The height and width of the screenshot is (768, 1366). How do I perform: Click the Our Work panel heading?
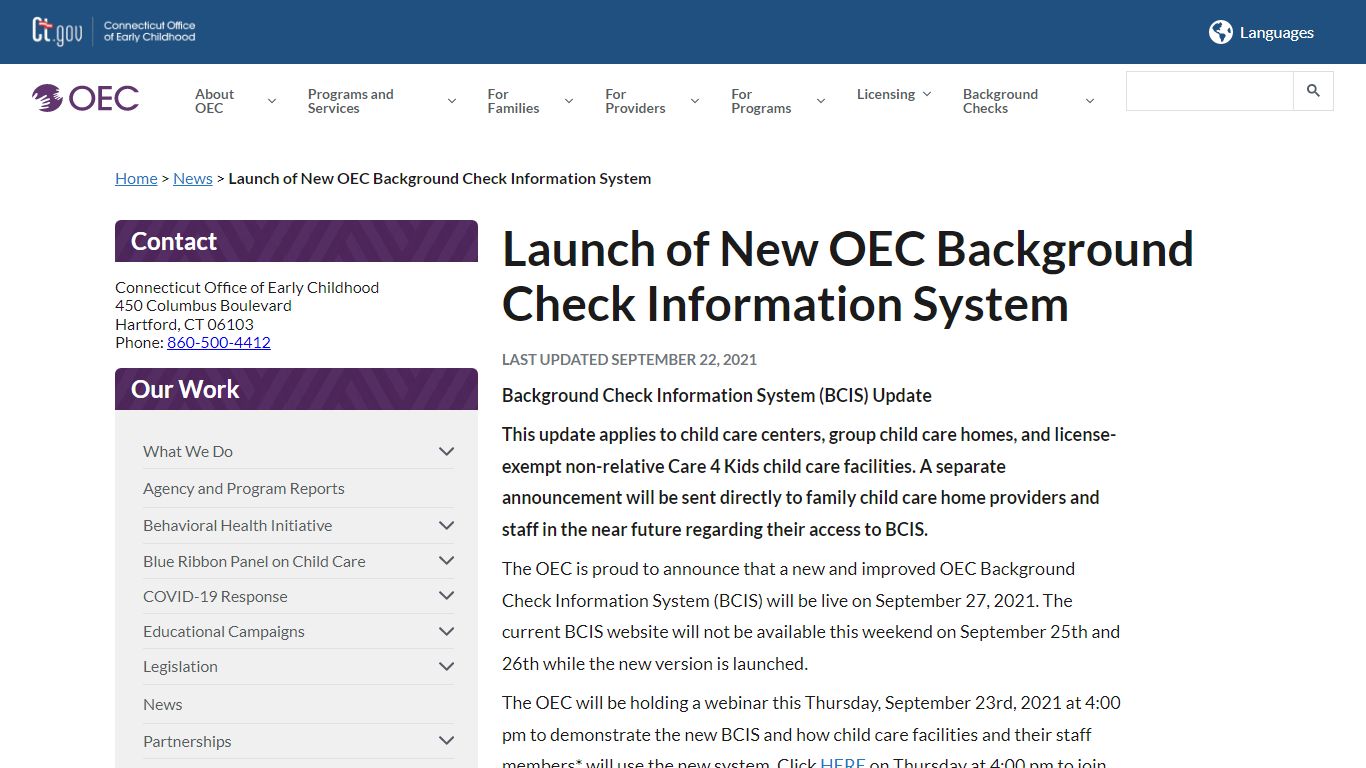coord(296,389)
